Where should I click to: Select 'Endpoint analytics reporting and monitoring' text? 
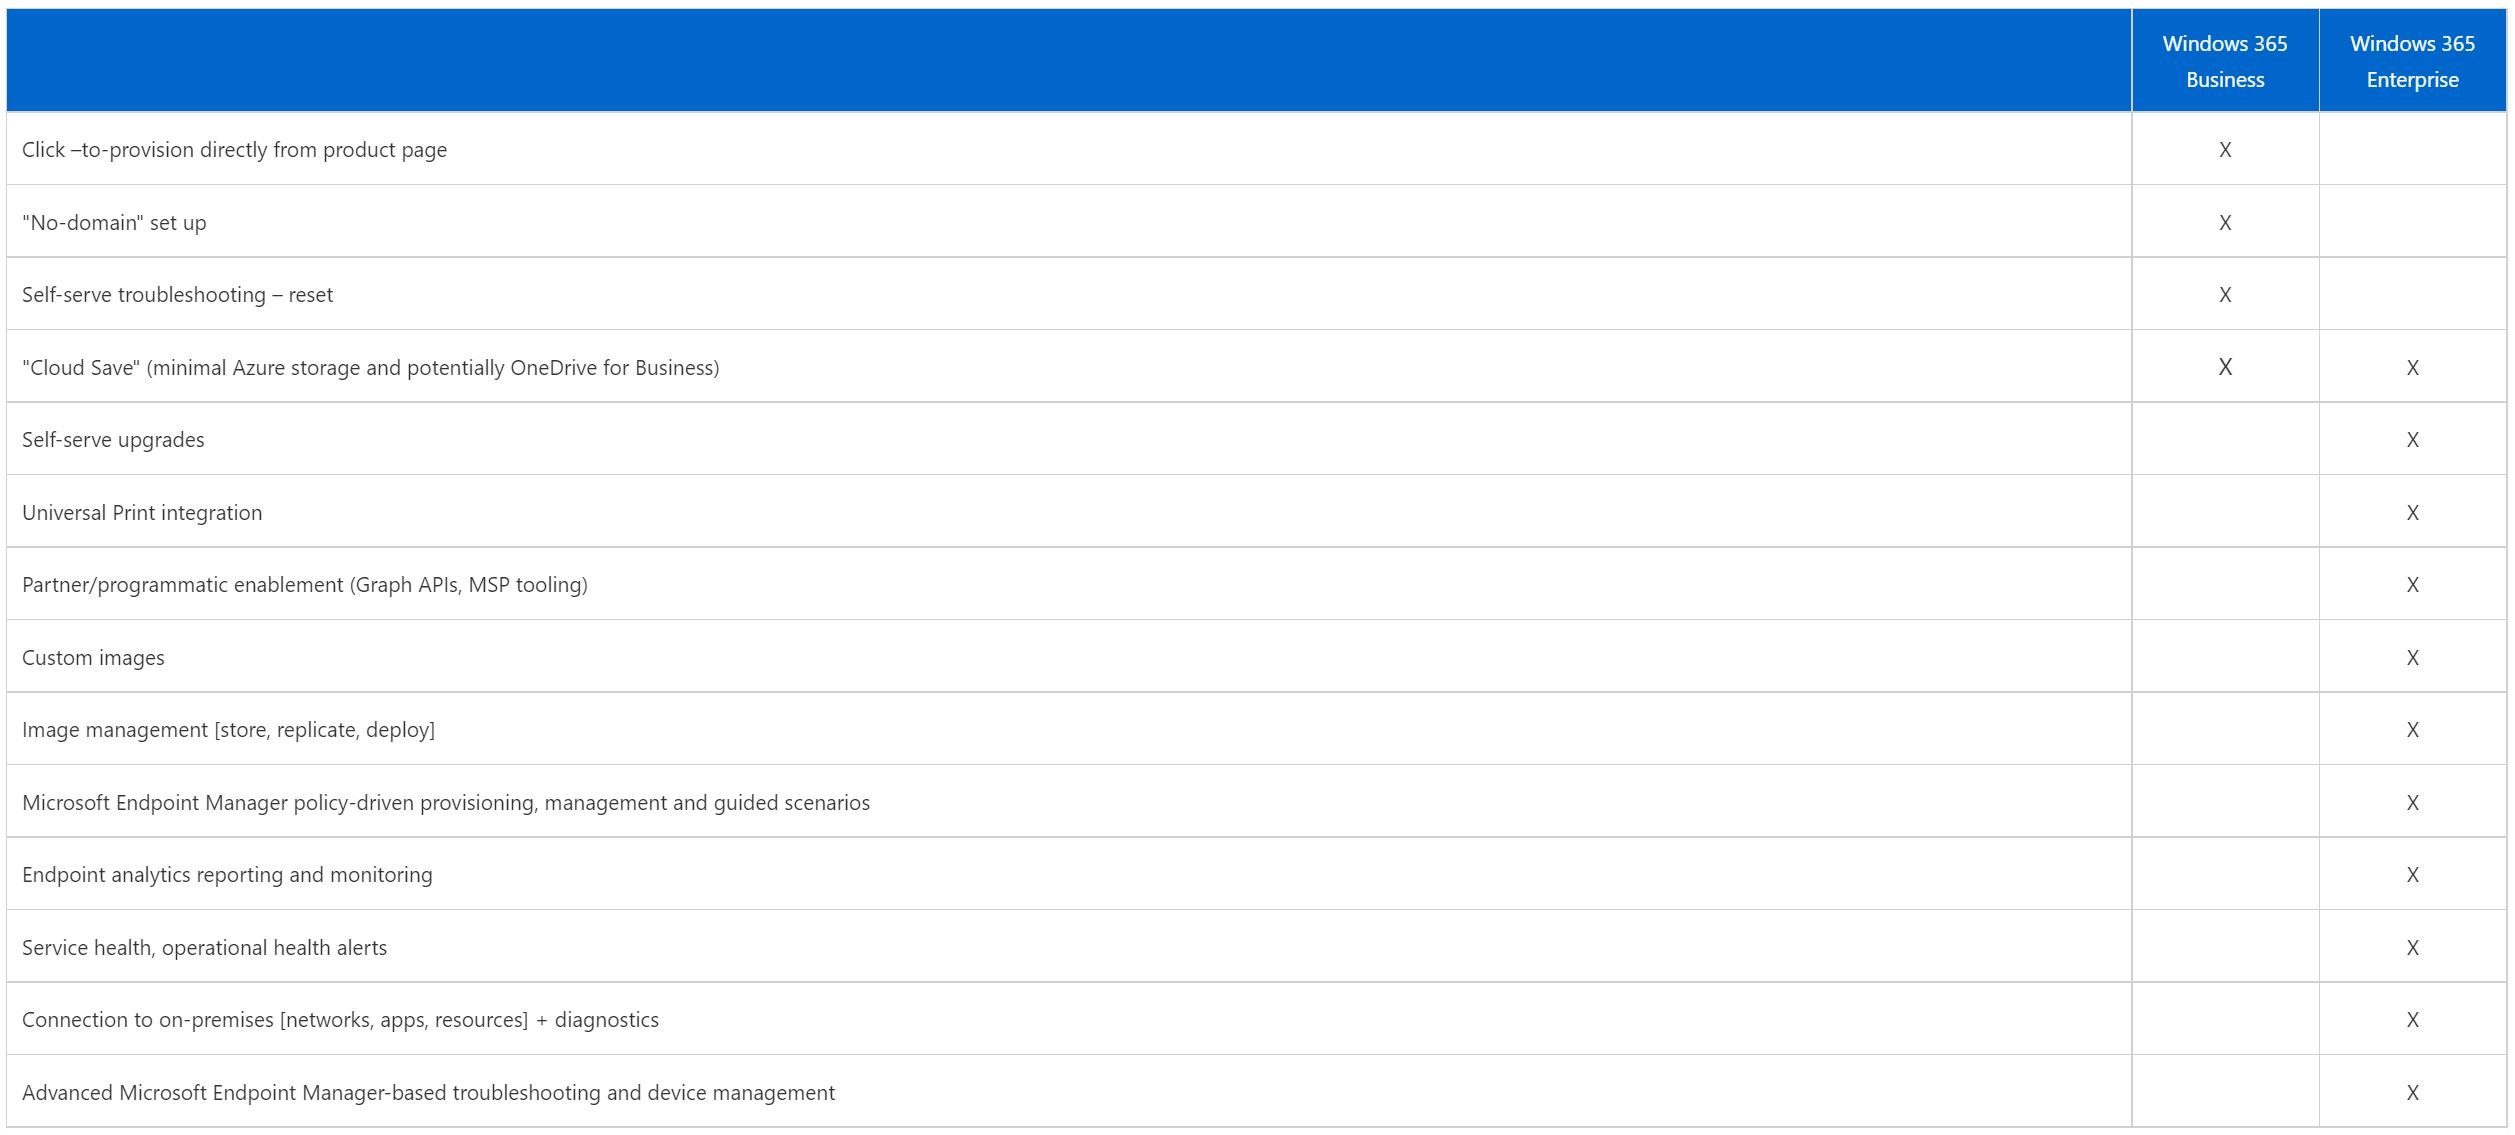[x=227, y=875]
